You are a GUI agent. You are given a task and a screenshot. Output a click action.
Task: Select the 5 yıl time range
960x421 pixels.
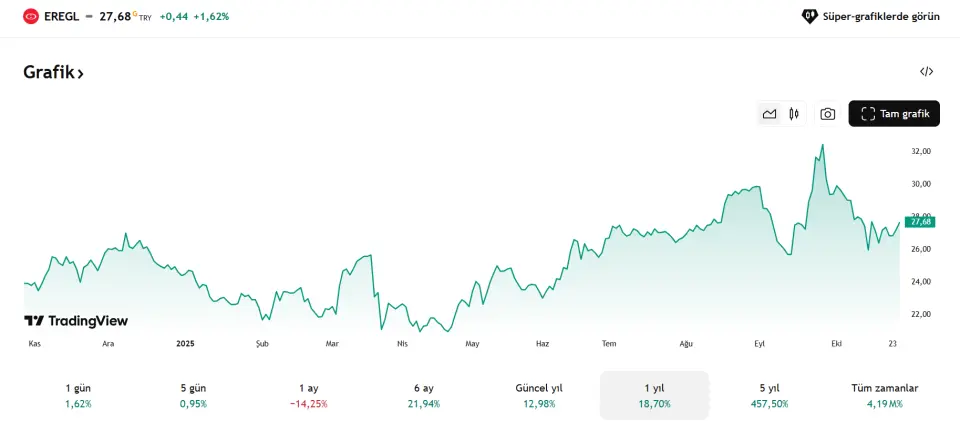pos(769,395)
